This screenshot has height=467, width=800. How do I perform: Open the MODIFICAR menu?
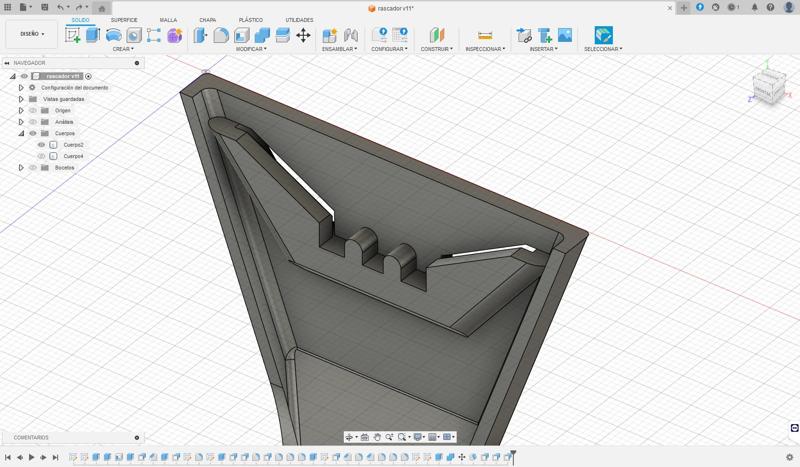(x=251, y=49)
